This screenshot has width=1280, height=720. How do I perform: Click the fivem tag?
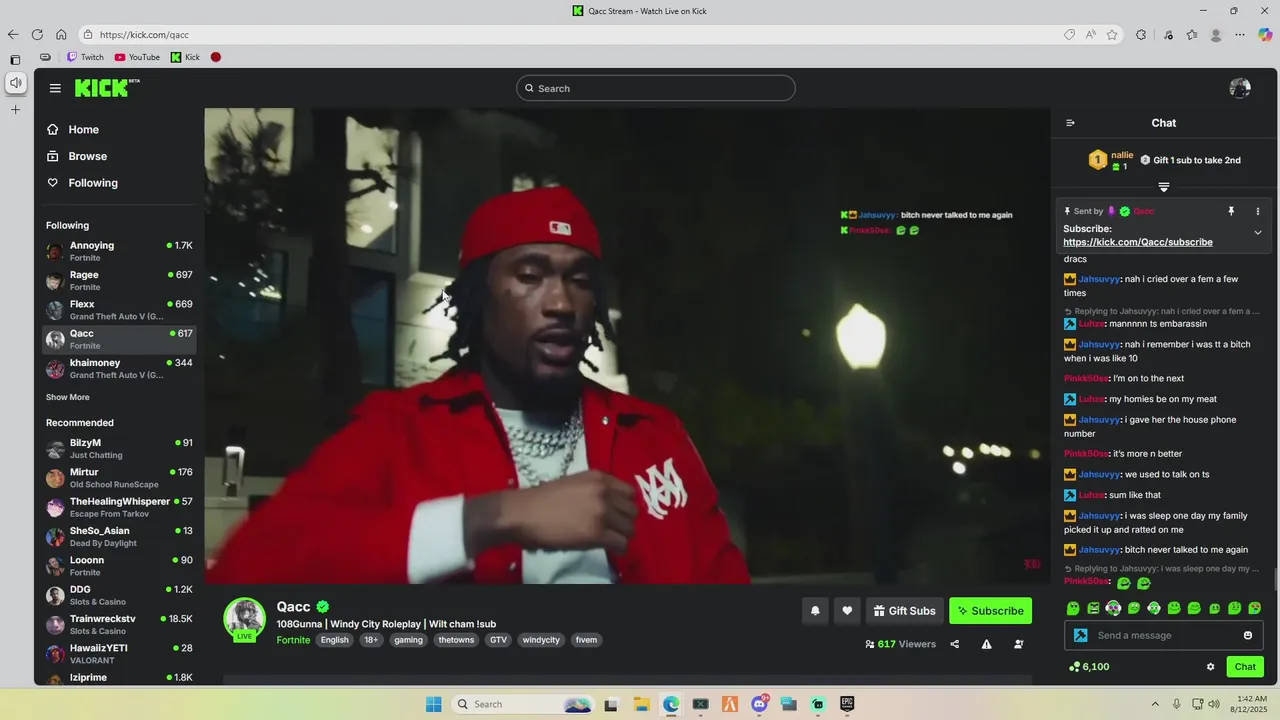[x=586, y=640]
